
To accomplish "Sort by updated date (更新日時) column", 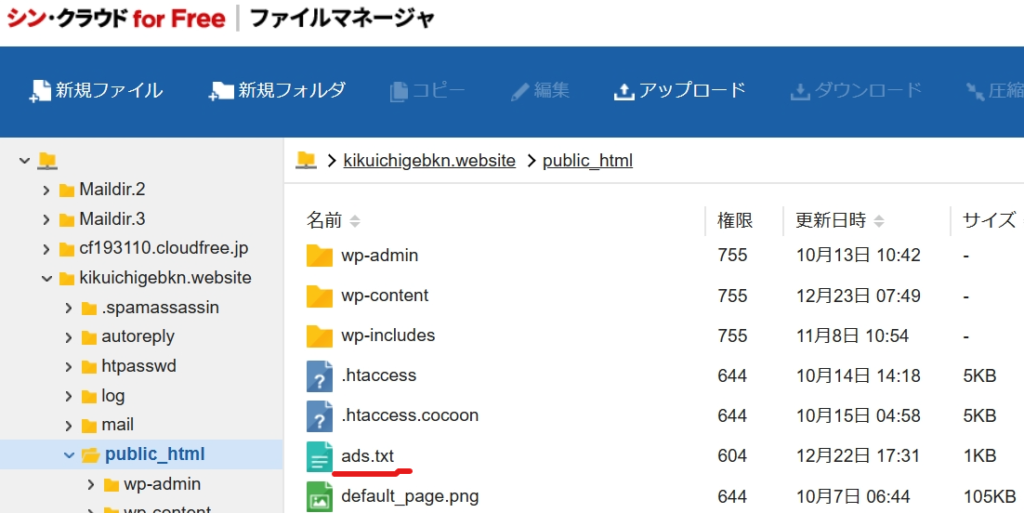I will [830, 220].
